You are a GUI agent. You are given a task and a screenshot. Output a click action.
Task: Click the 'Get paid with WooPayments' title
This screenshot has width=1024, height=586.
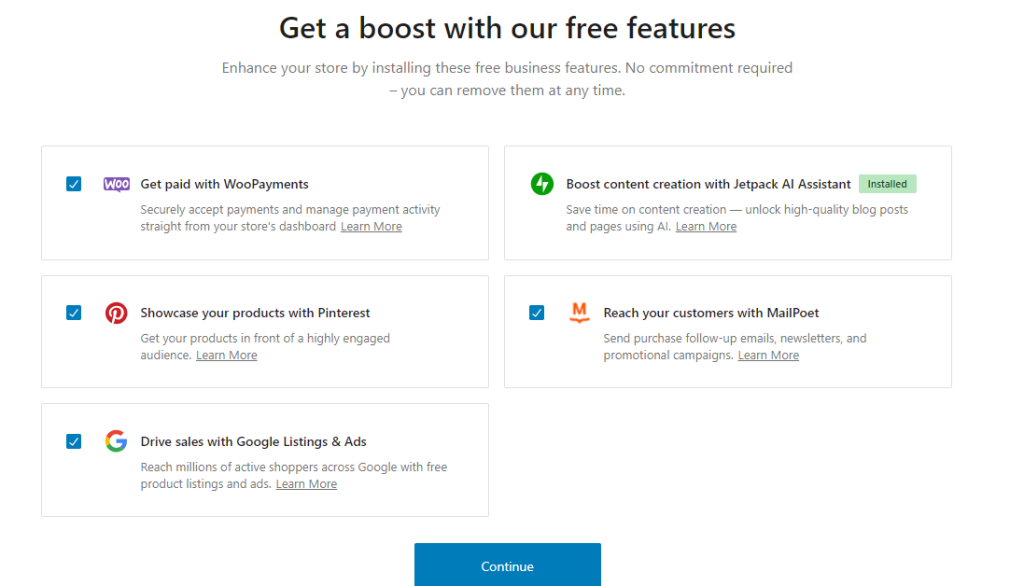224,184
